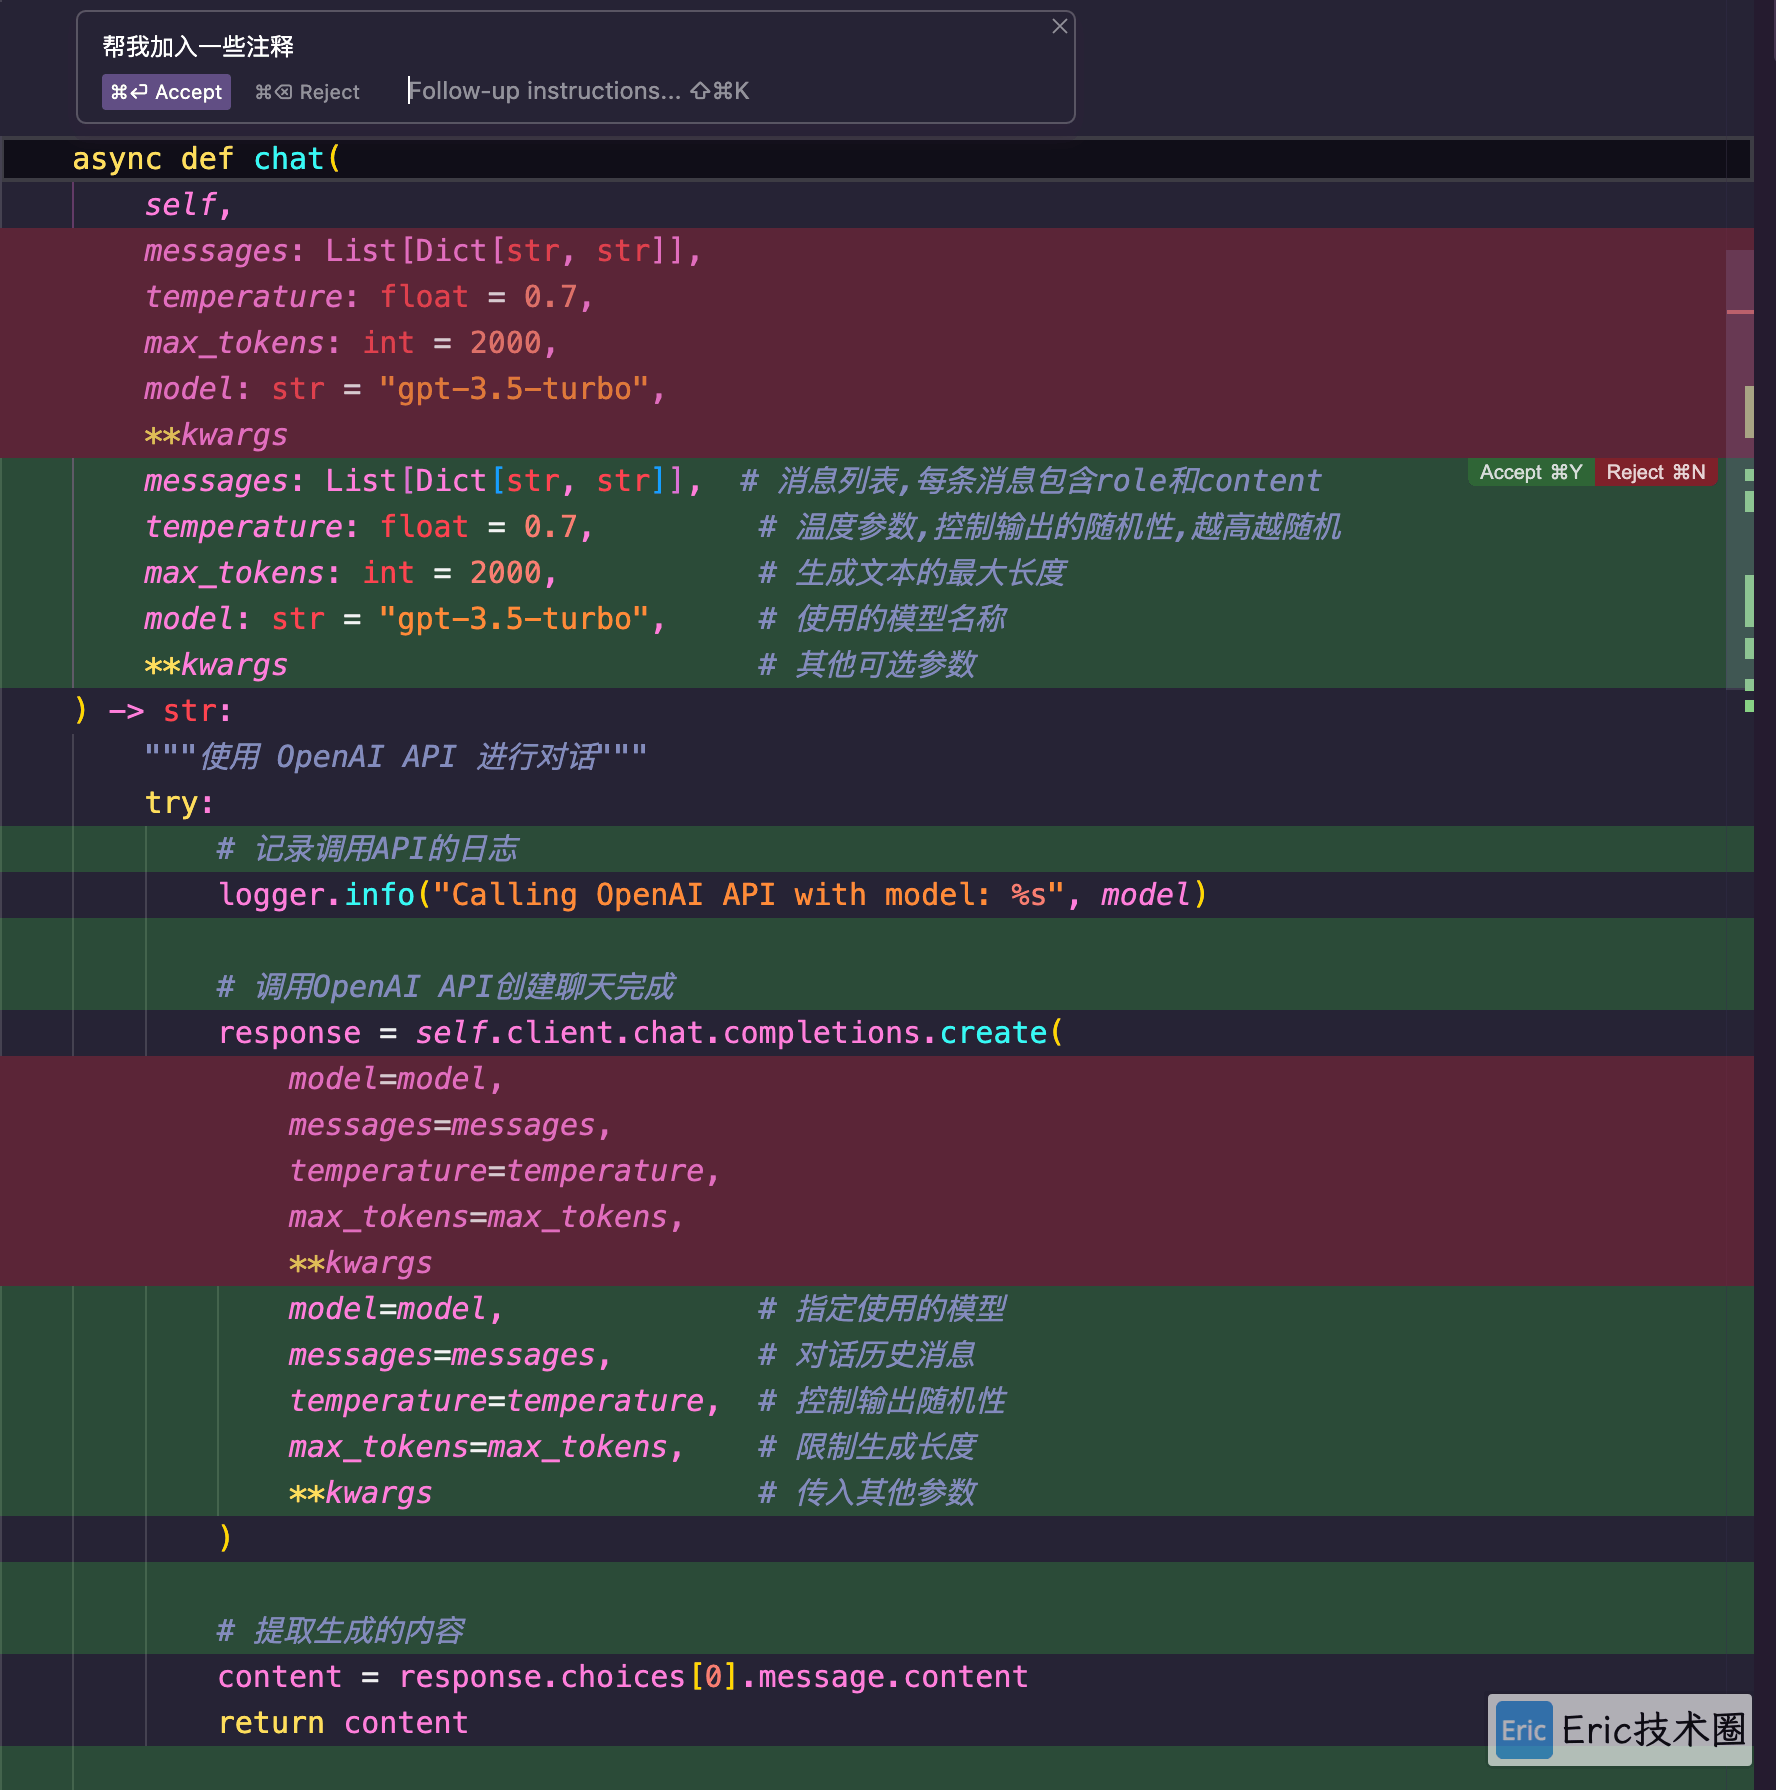
Task: Click the 'return content' line
Action: coord(343,1722)
